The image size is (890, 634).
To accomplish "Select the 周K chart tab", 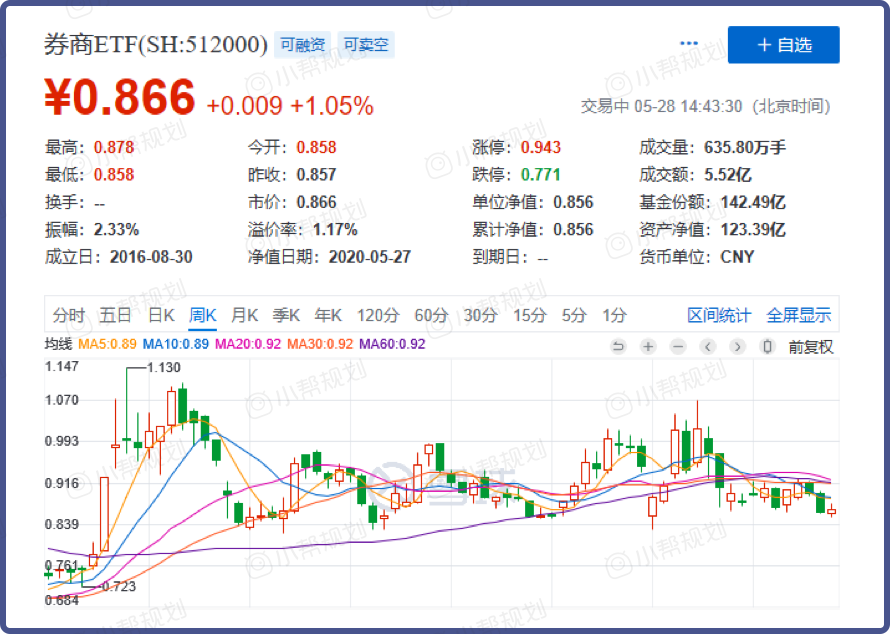I will (x=203, y=315).
